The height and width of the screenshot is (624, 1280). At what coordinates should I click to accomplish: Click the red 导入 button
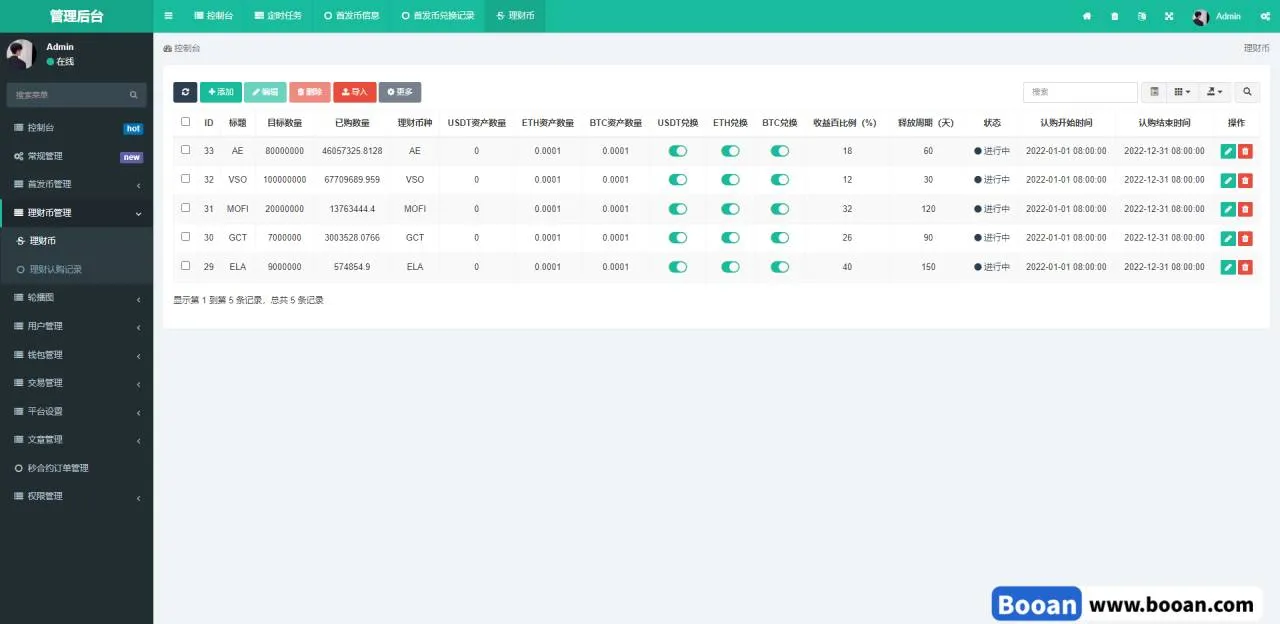point(355,92)
